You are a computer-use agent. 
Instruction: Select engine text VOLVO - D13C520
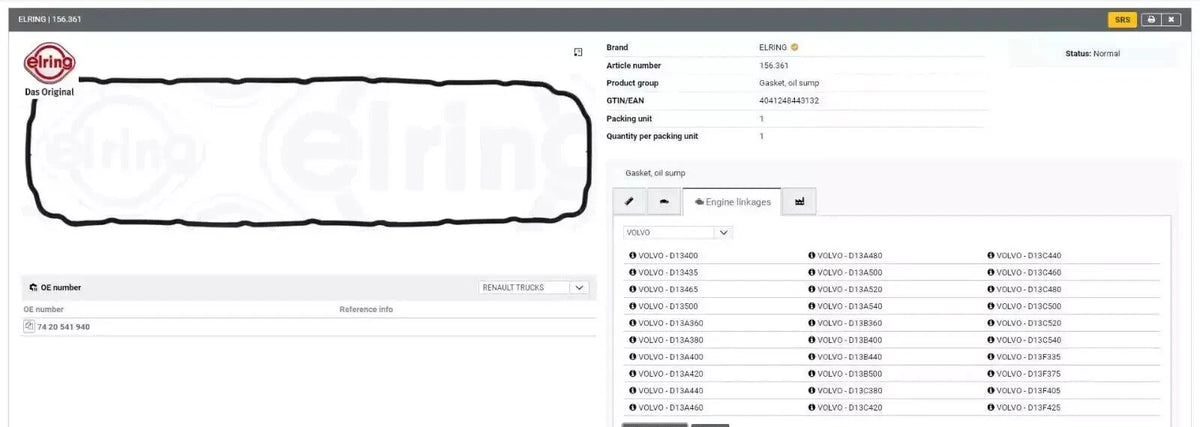1029,323
